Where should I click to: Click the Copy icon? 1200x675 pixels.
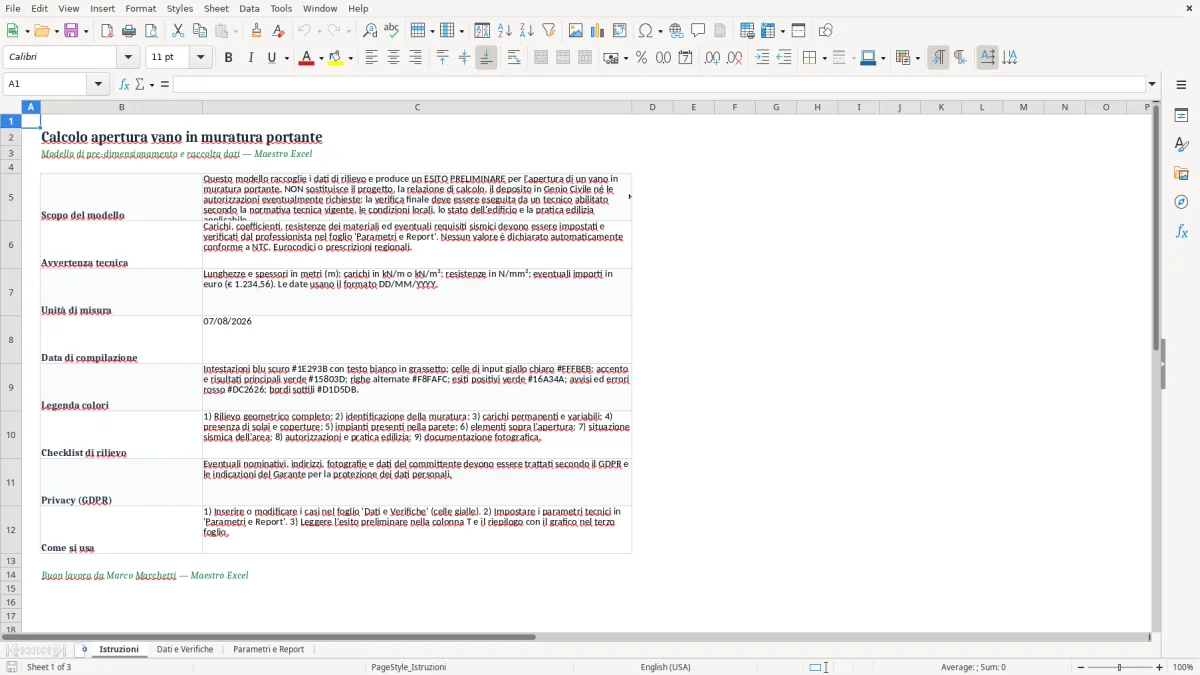[200, 31]
